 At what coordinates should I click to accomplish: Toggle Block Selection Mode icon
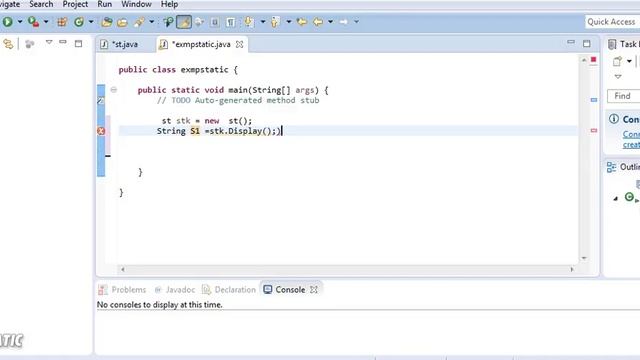click(x=215, y=22)
